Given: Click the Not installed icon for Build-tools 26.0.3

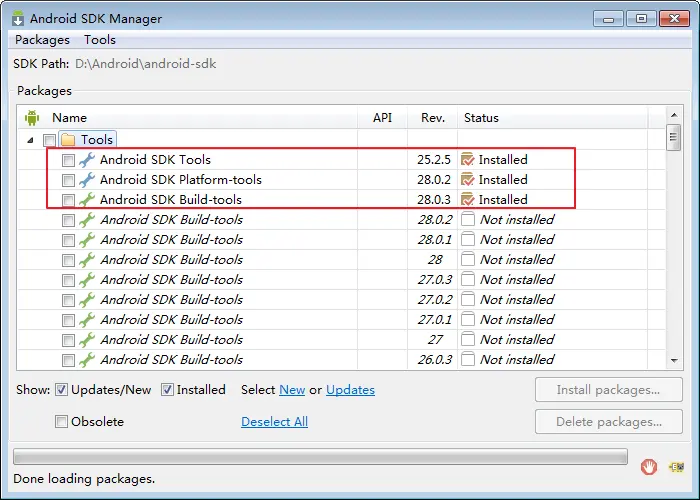Looking at the screenshot, I should coord(467,360).
